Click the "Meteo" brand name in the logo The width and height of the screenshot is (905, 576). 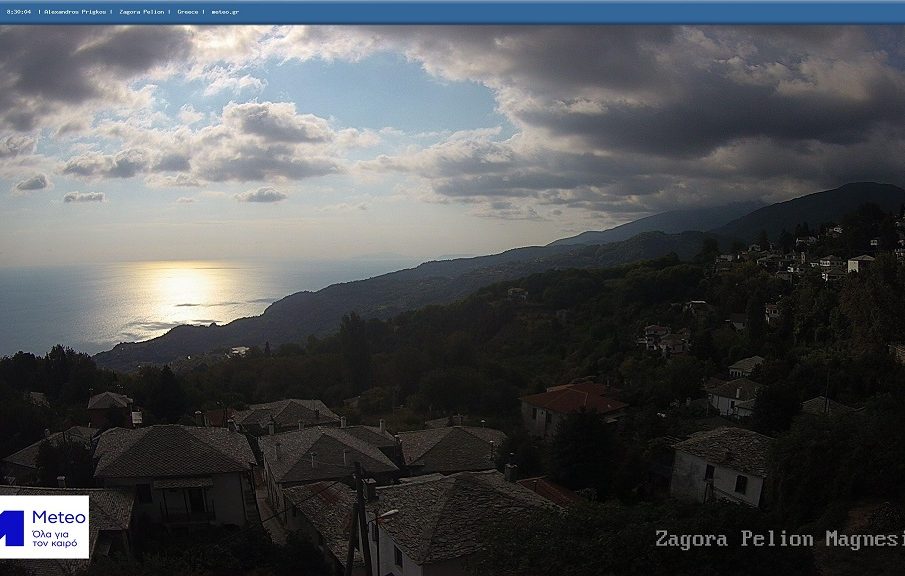coord(58,517)
